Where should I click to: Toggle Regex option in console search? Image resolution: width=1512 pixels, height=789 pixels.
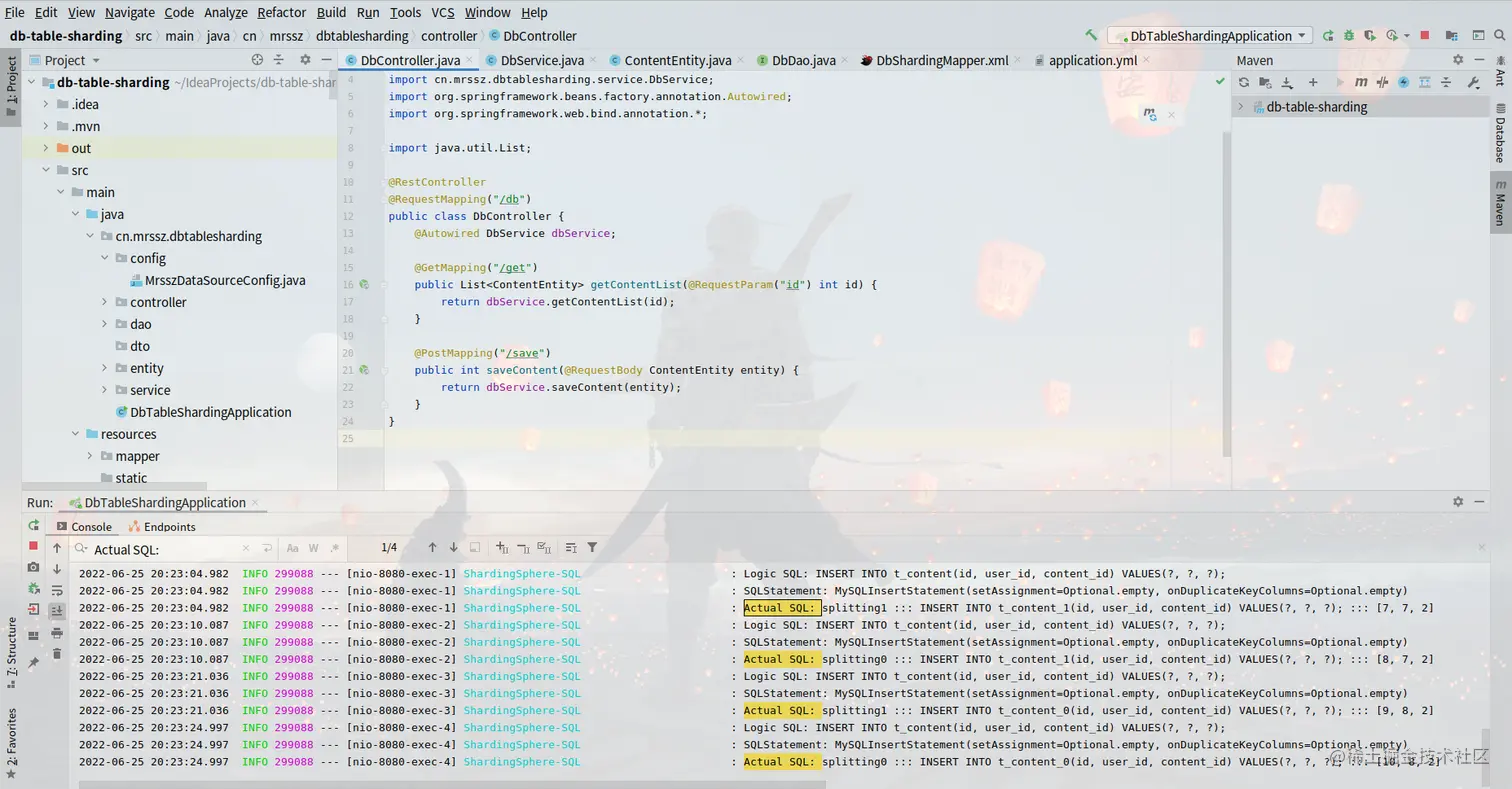click(334, 548)
